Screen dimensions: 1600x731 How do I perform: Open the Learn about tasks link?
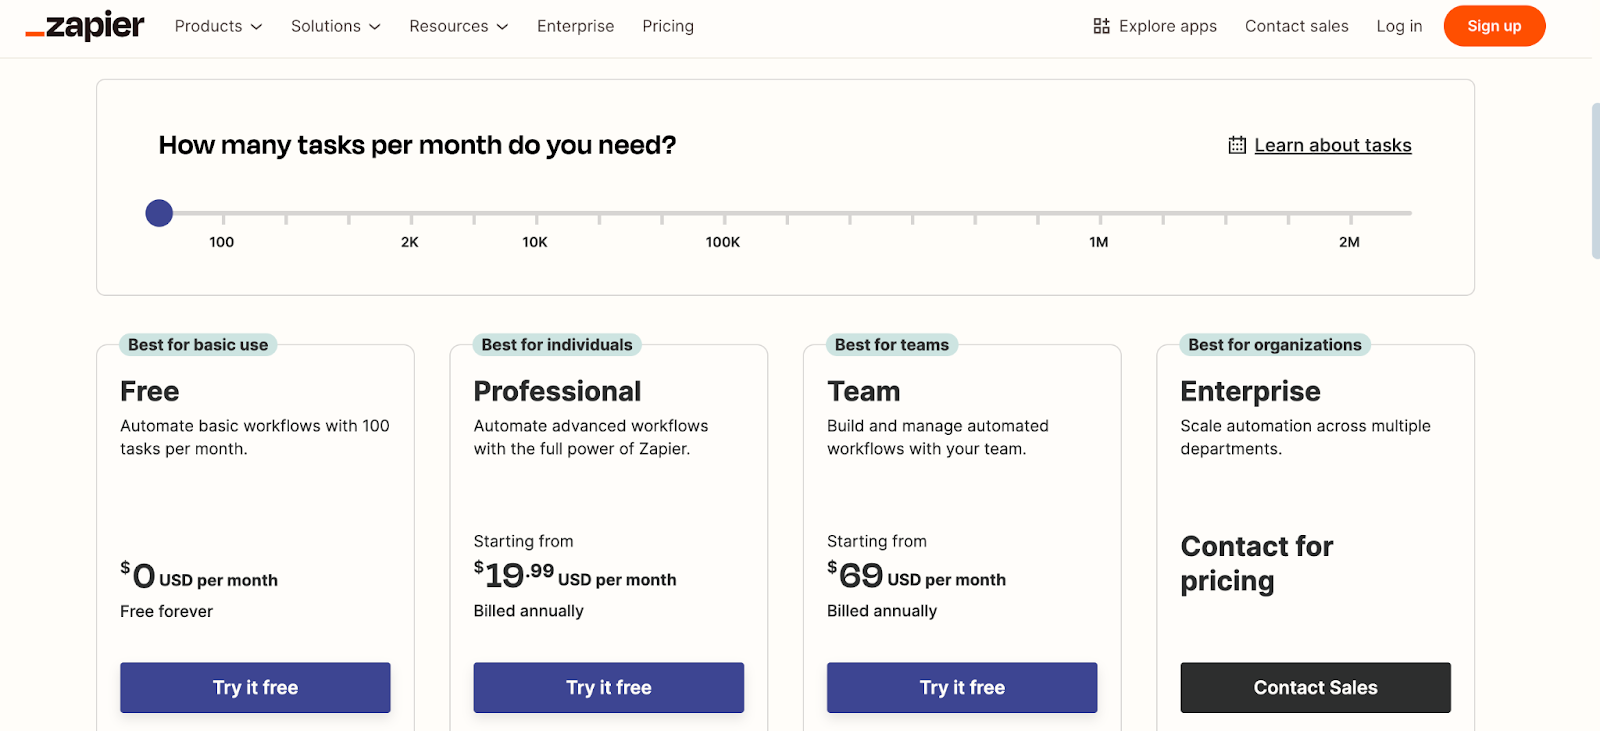tap(1332, 144)
